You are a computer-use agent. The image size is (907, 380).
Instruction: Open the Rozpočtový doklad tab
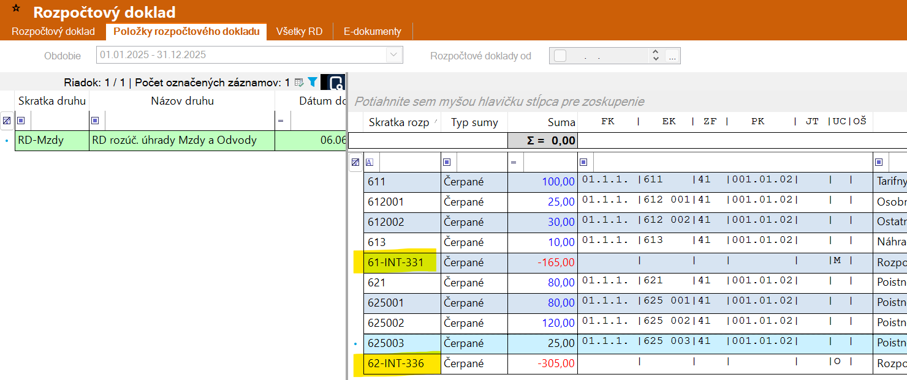[53, 32]
